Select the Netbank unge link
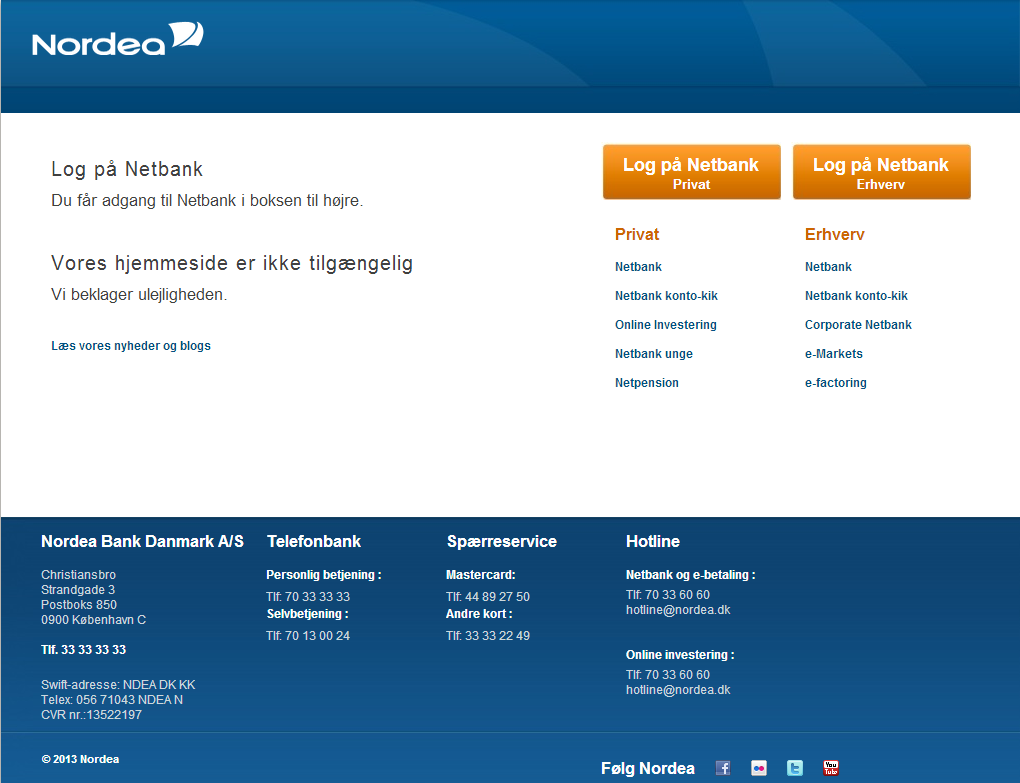This screenshot has width=1020, height=783. 653,354
